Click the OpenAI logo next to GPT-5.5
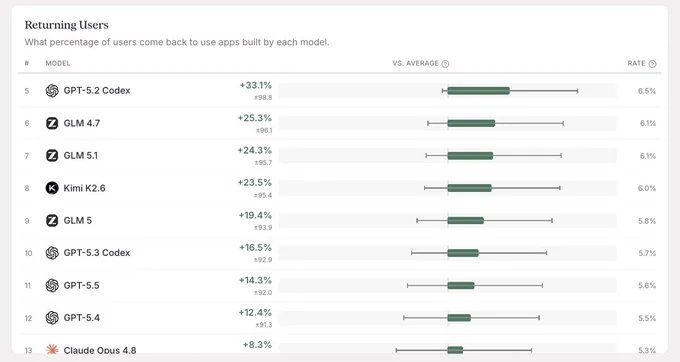680x362 pixels. point(52,285)
